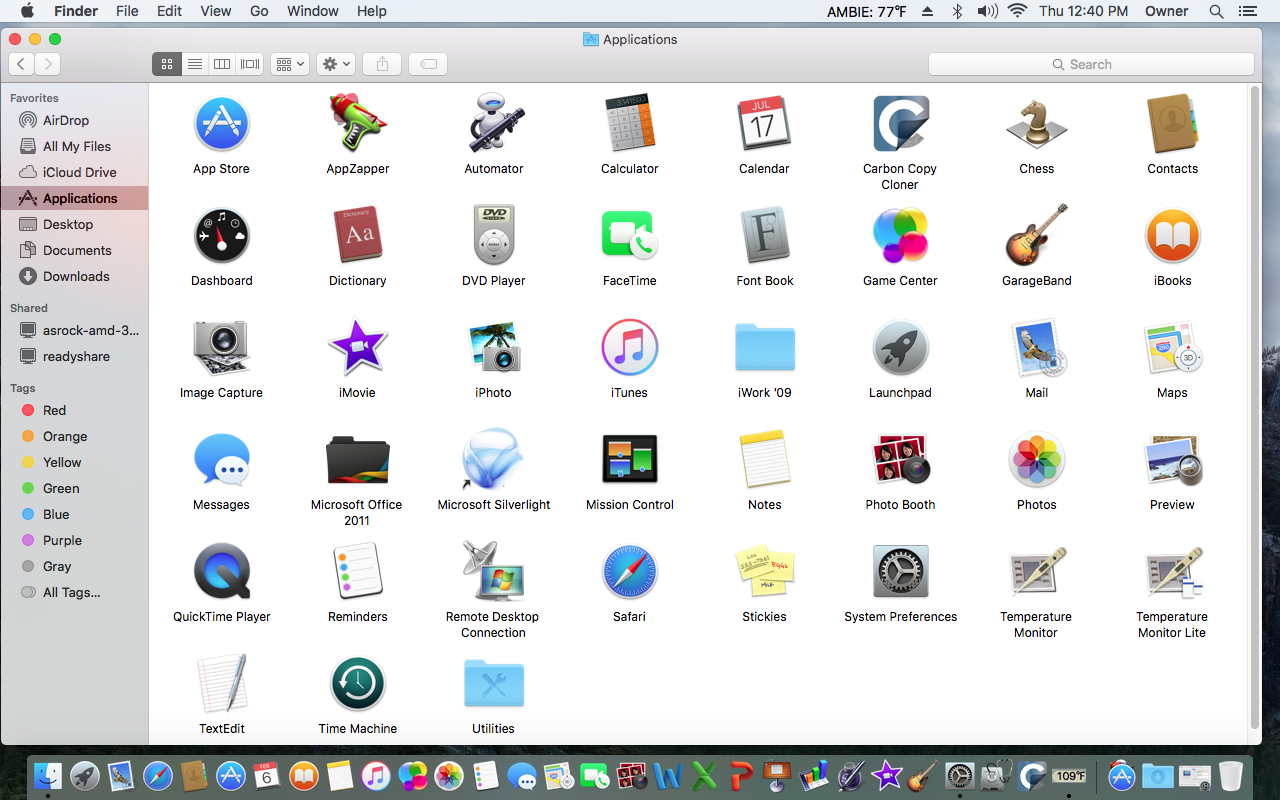Open the Utilities folder
This screenshot has height=800, width=1280.
tap(493, 684)
